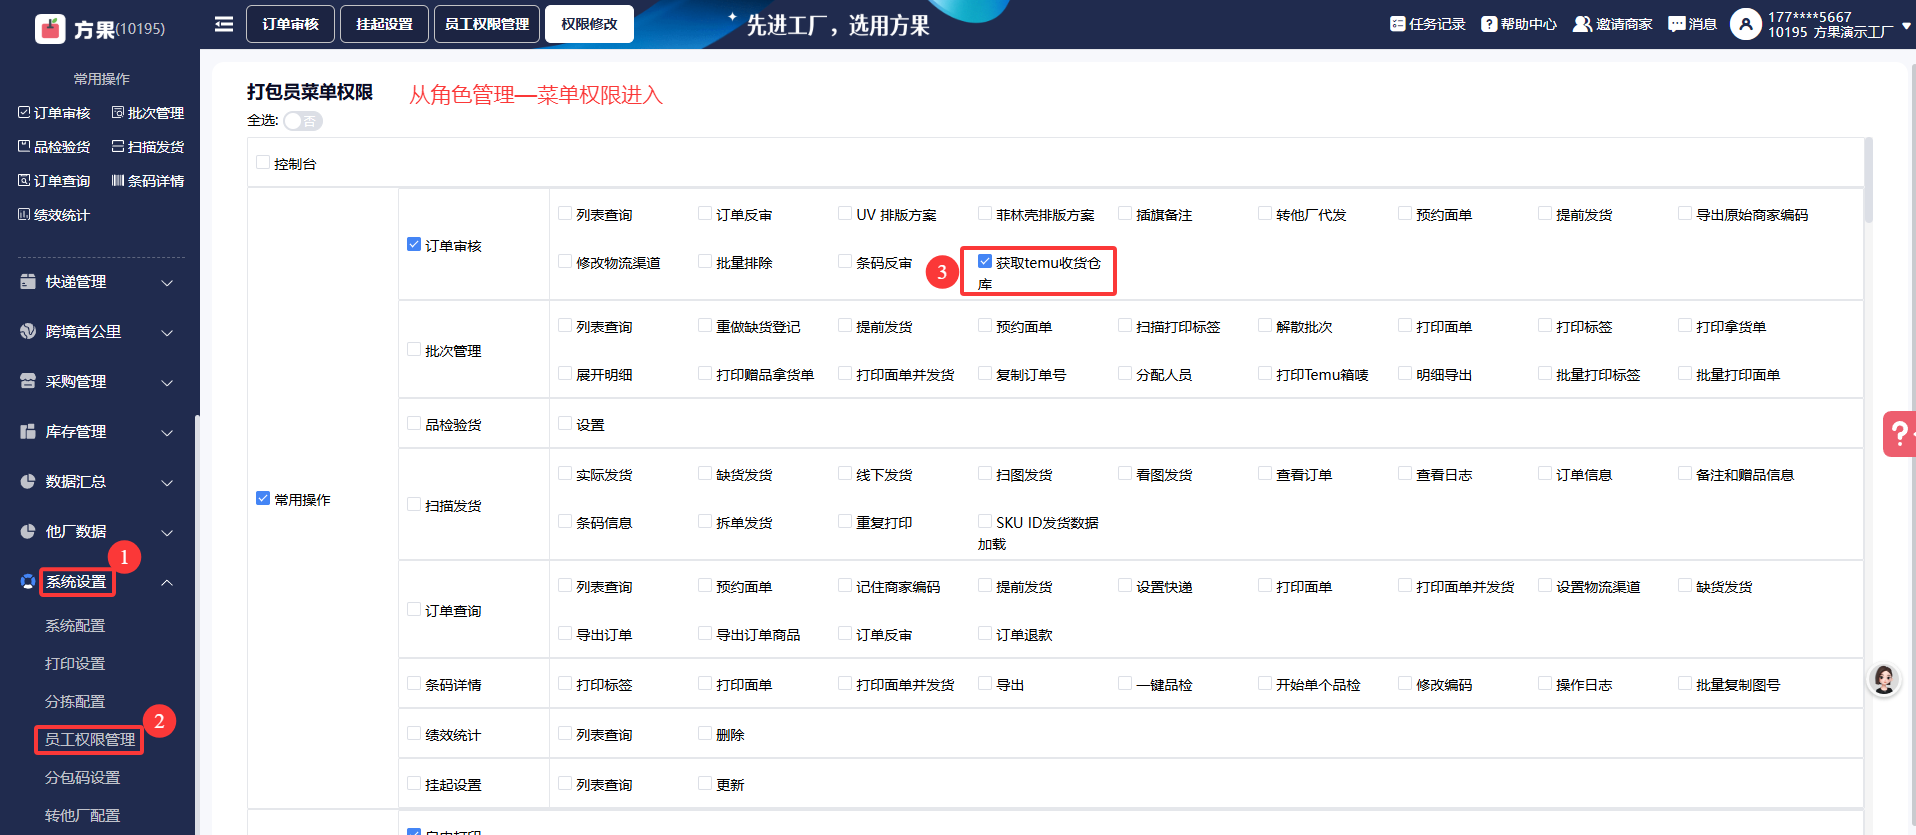Switch to the 挂起设置 top tab
This screenshot has width=1916, height=835.
(384, 24)
